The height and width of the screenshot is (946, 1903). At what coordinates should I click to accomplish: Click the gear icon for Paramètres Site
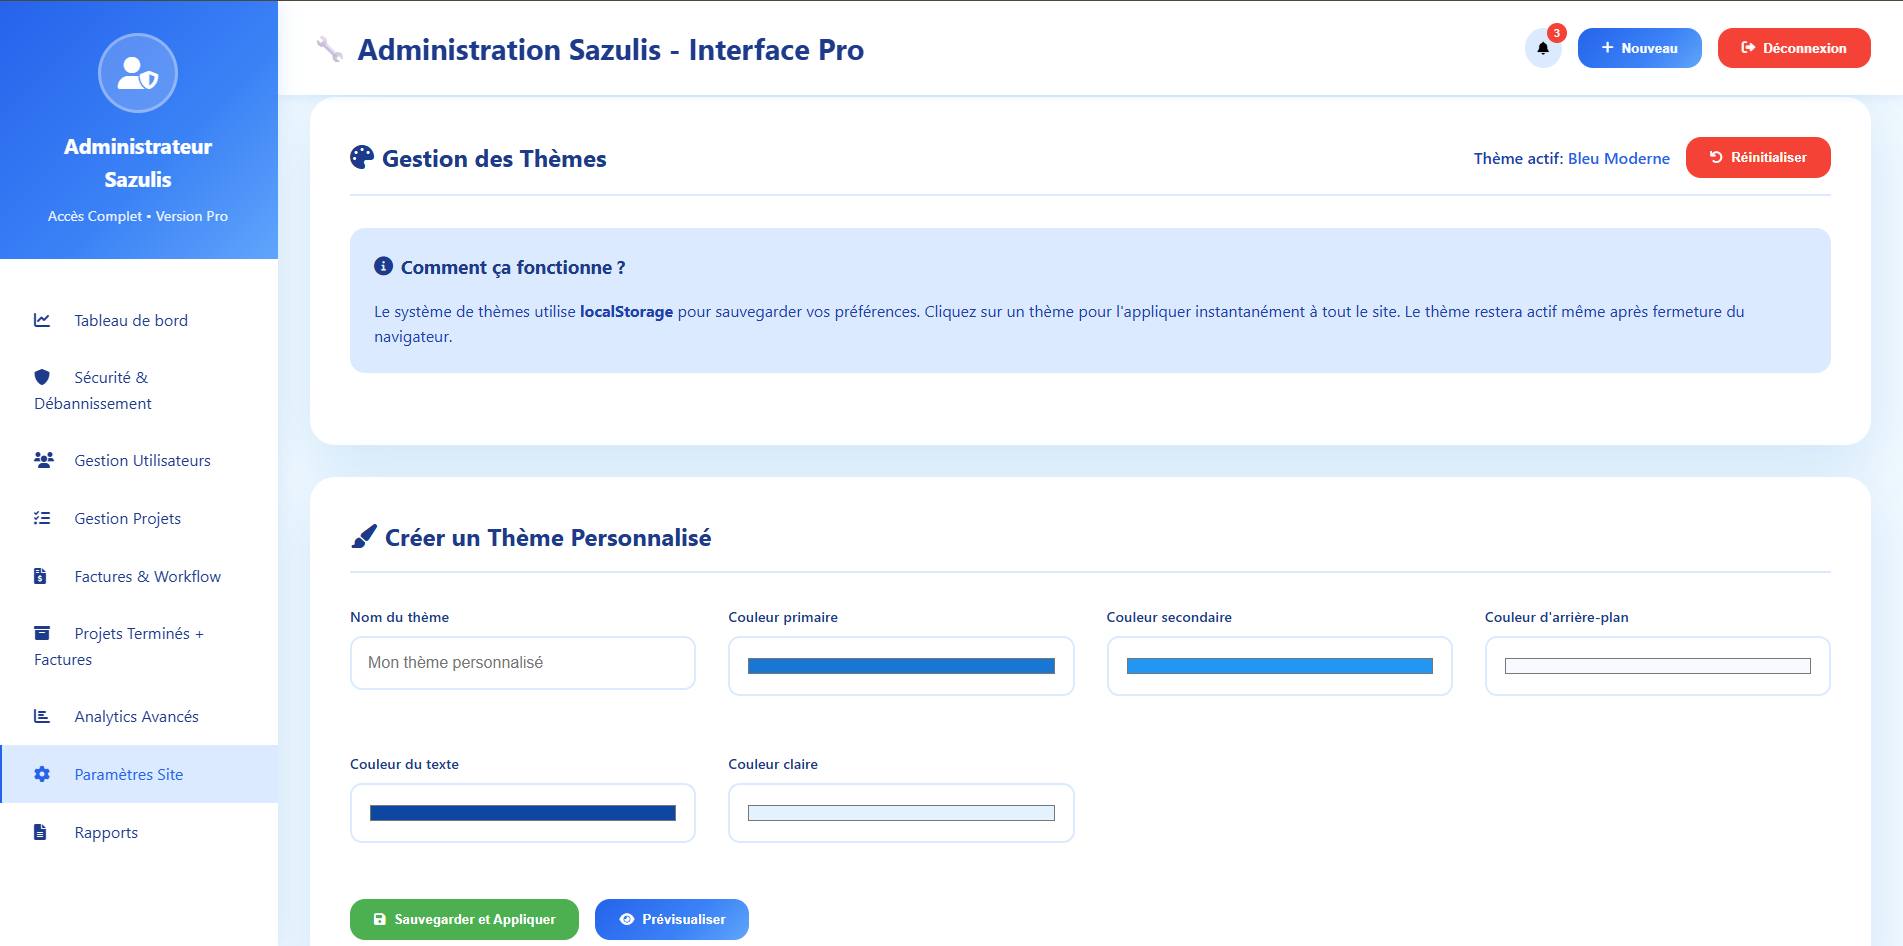tap(42, 774)
